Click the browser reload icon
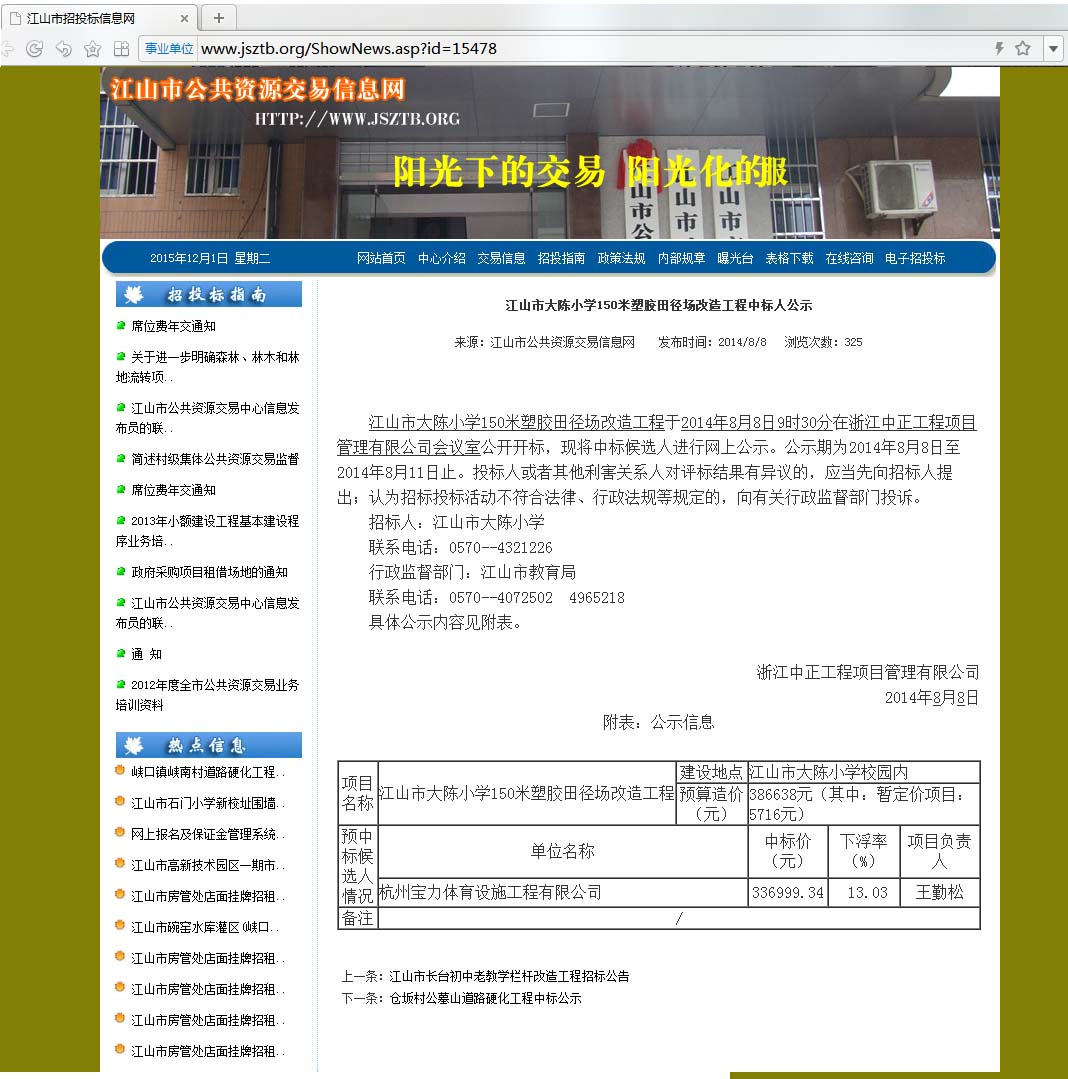This screenshot has height=1079, width=1068. (34, 48)
